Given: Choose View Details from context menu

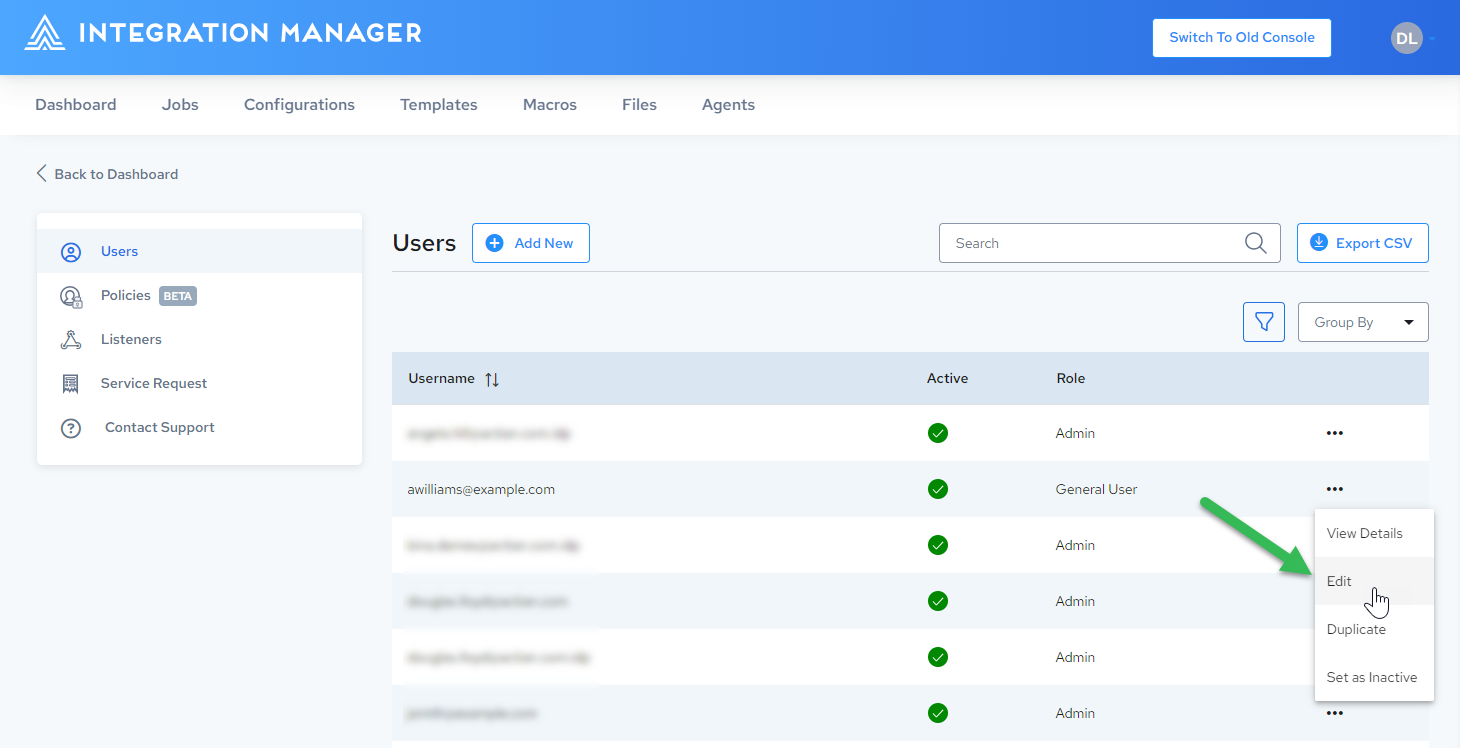Looking at the screenshot, I should click(1373, 533).
